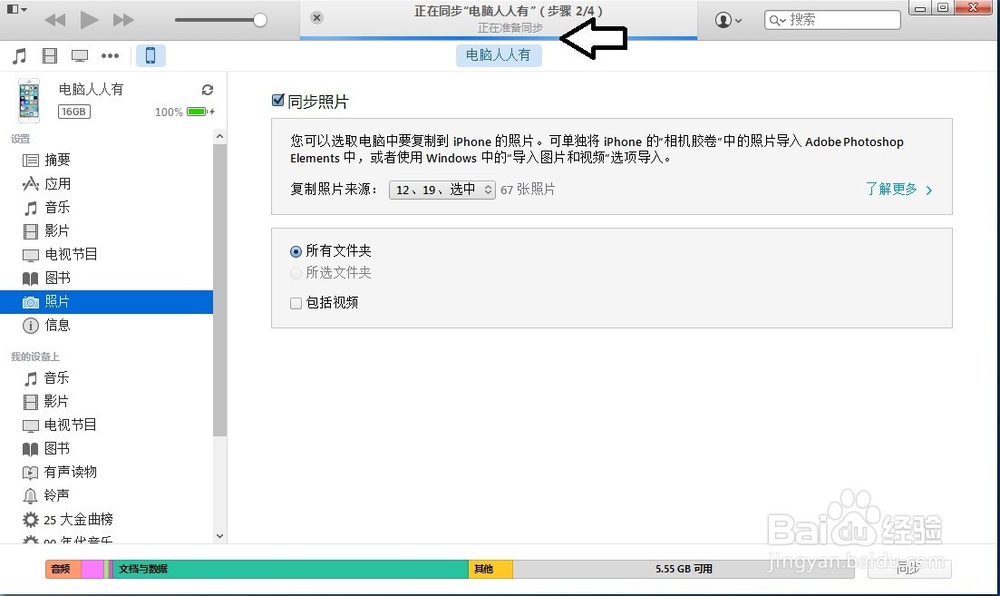Click the sync refresh icon next to the device name
Image resolution: width=1000 pixels, height=596 pixels.
click(208, 89)
